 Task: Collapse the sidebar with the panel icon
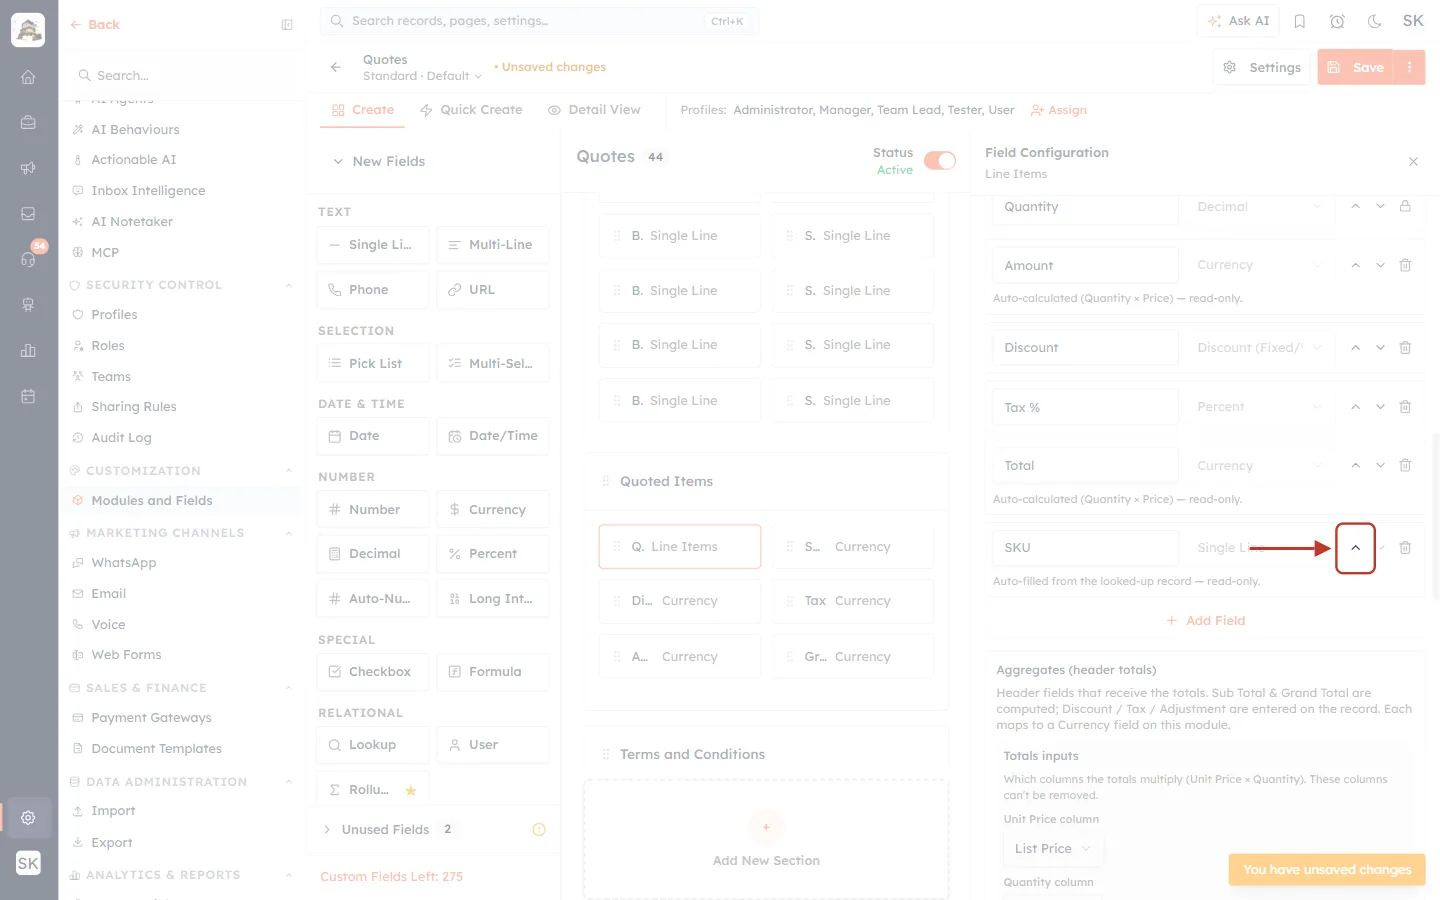(287, 25)
